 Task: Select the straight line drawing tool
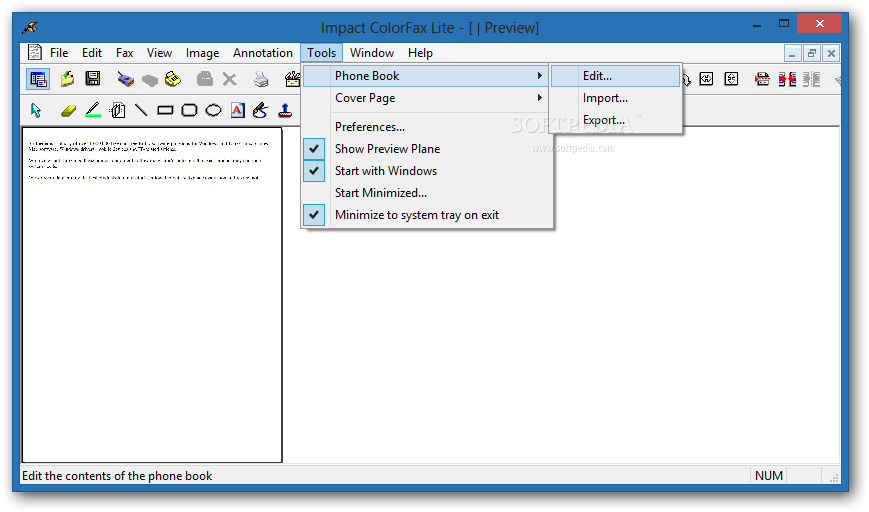point(141,110)
